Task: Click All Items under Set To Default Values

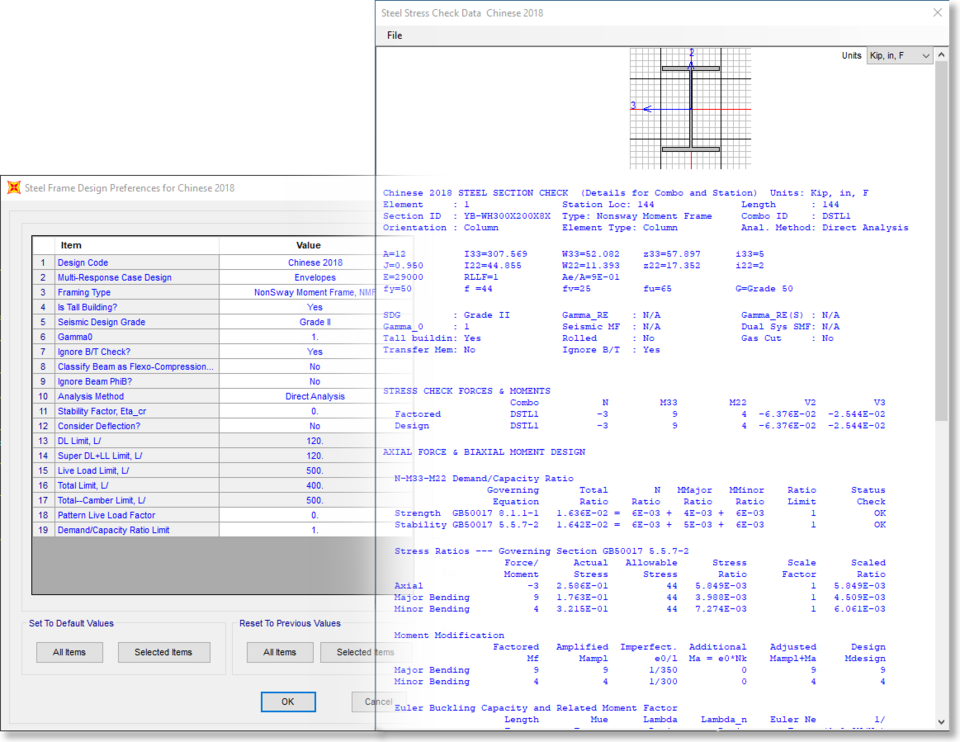Action: tap(69, 652)
